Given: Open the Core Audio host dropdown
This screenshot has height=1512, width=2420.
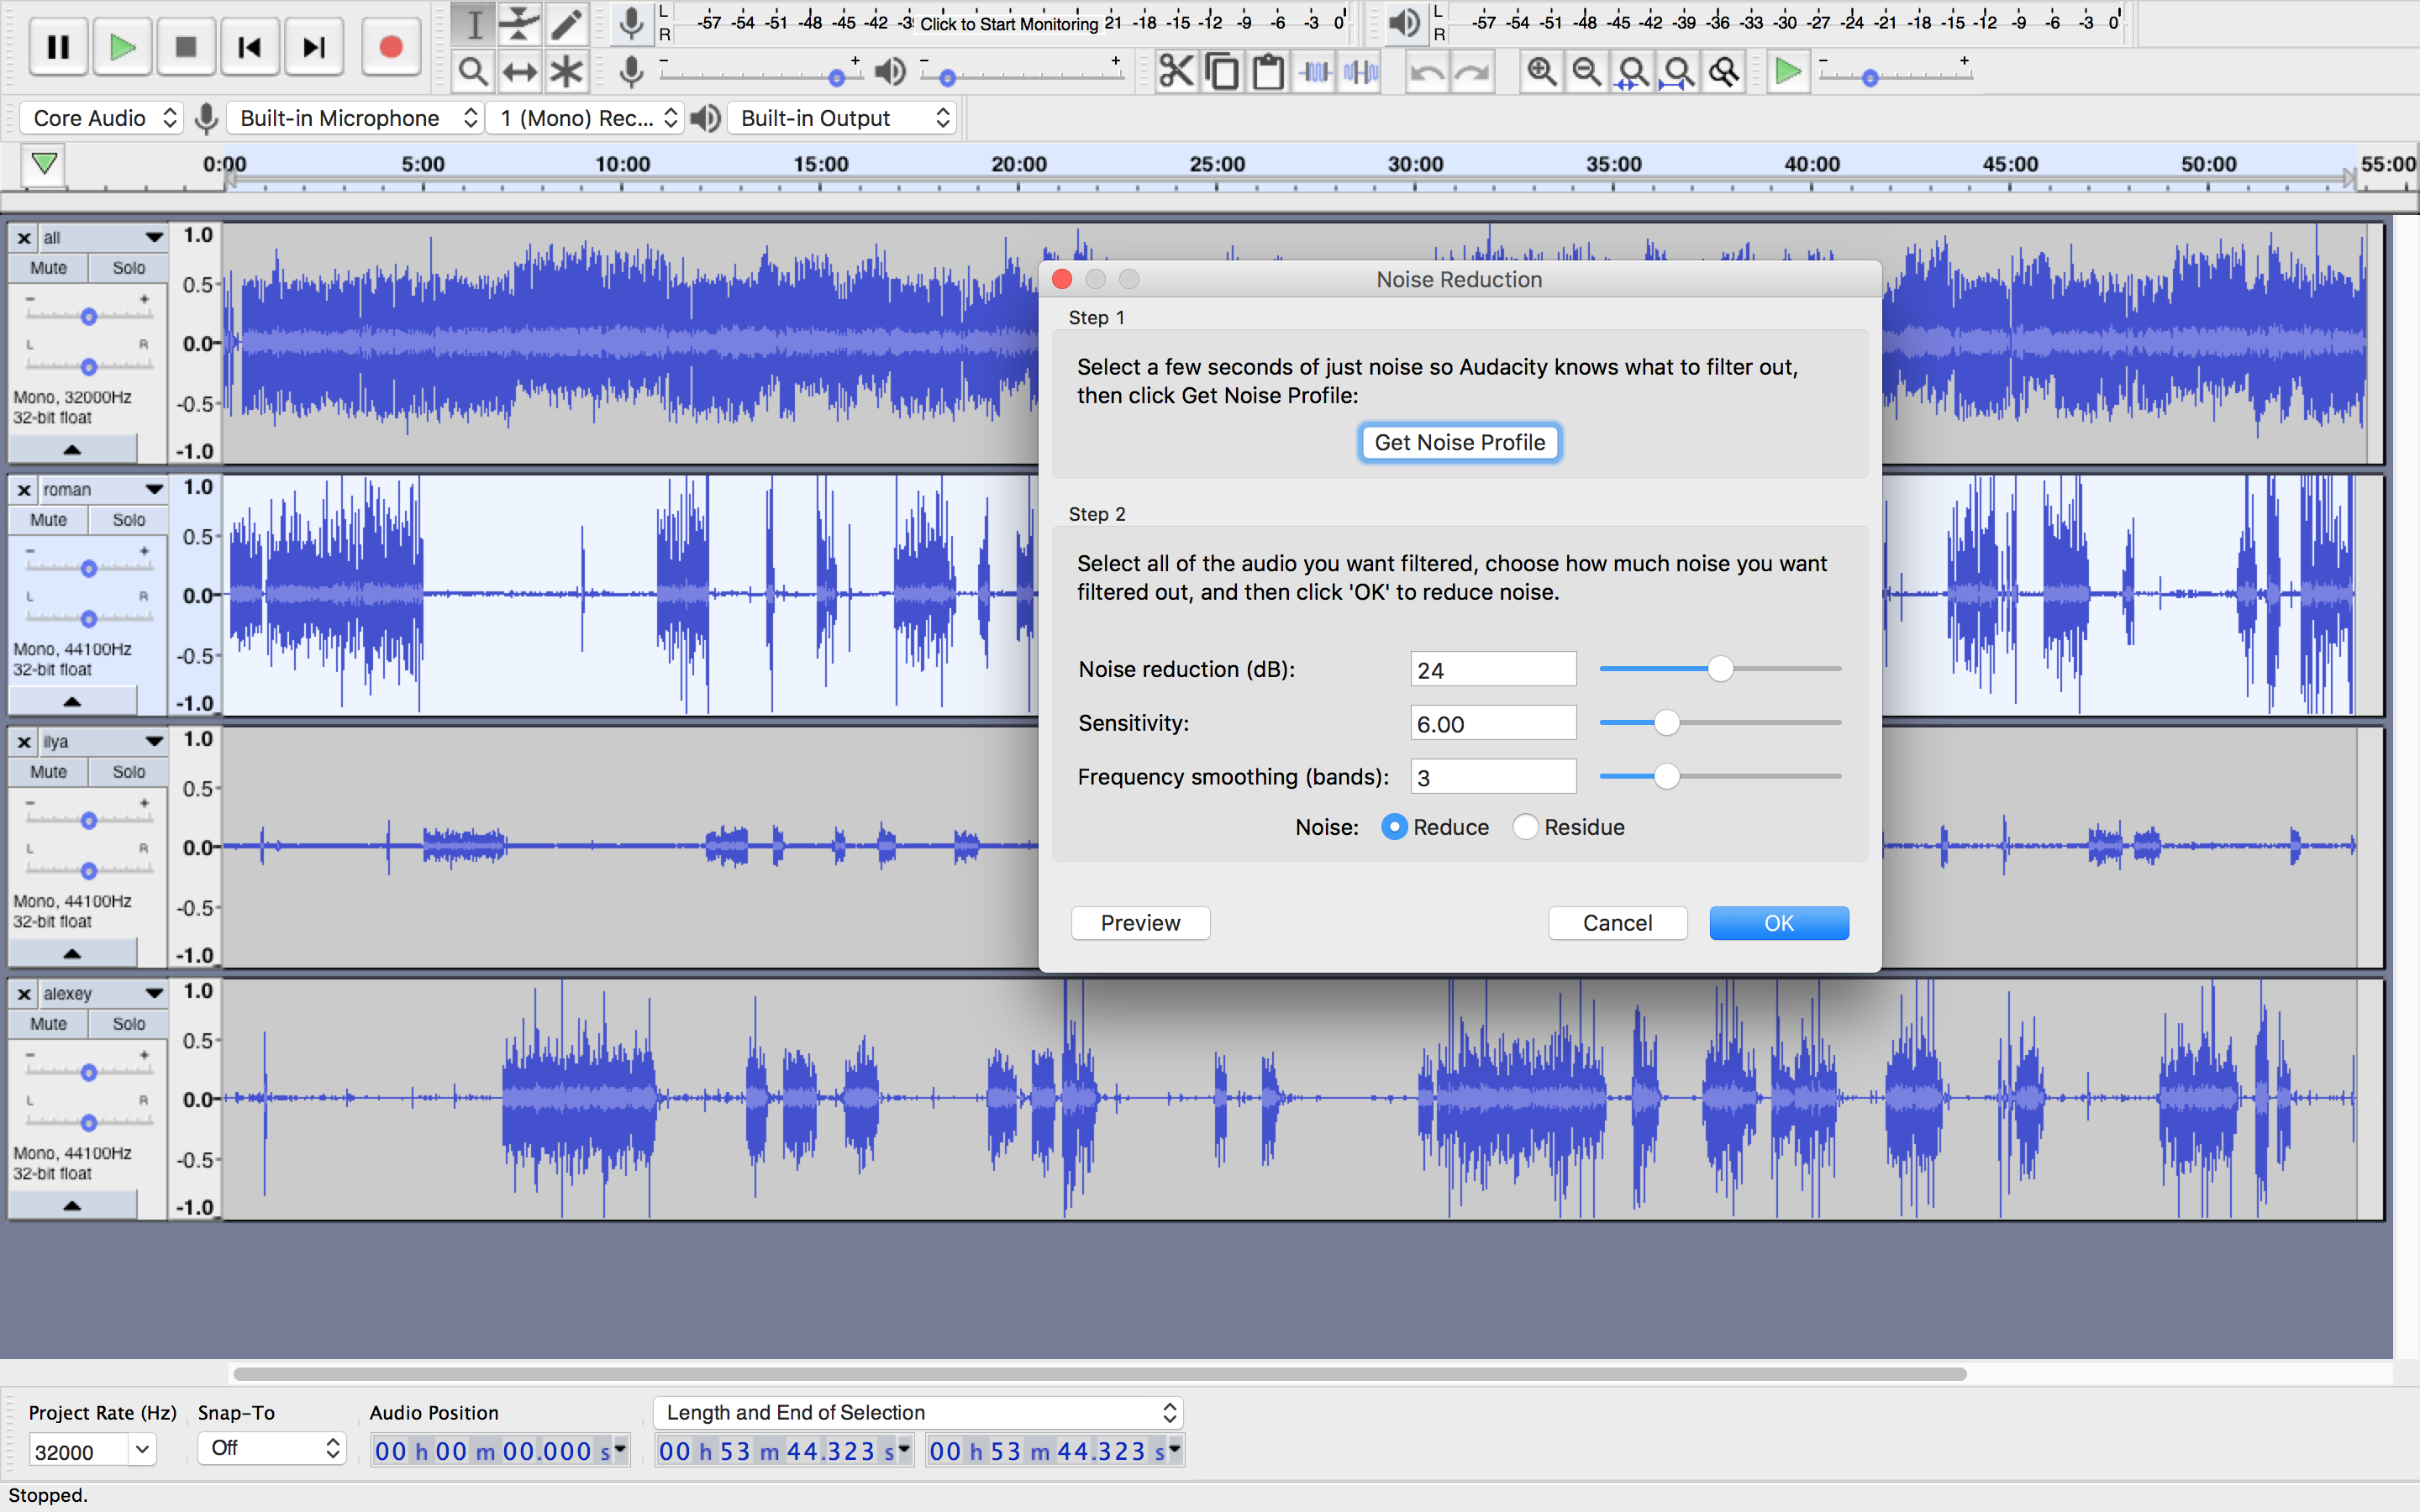Looking at the screenshot, I should [x=101, y=118].
